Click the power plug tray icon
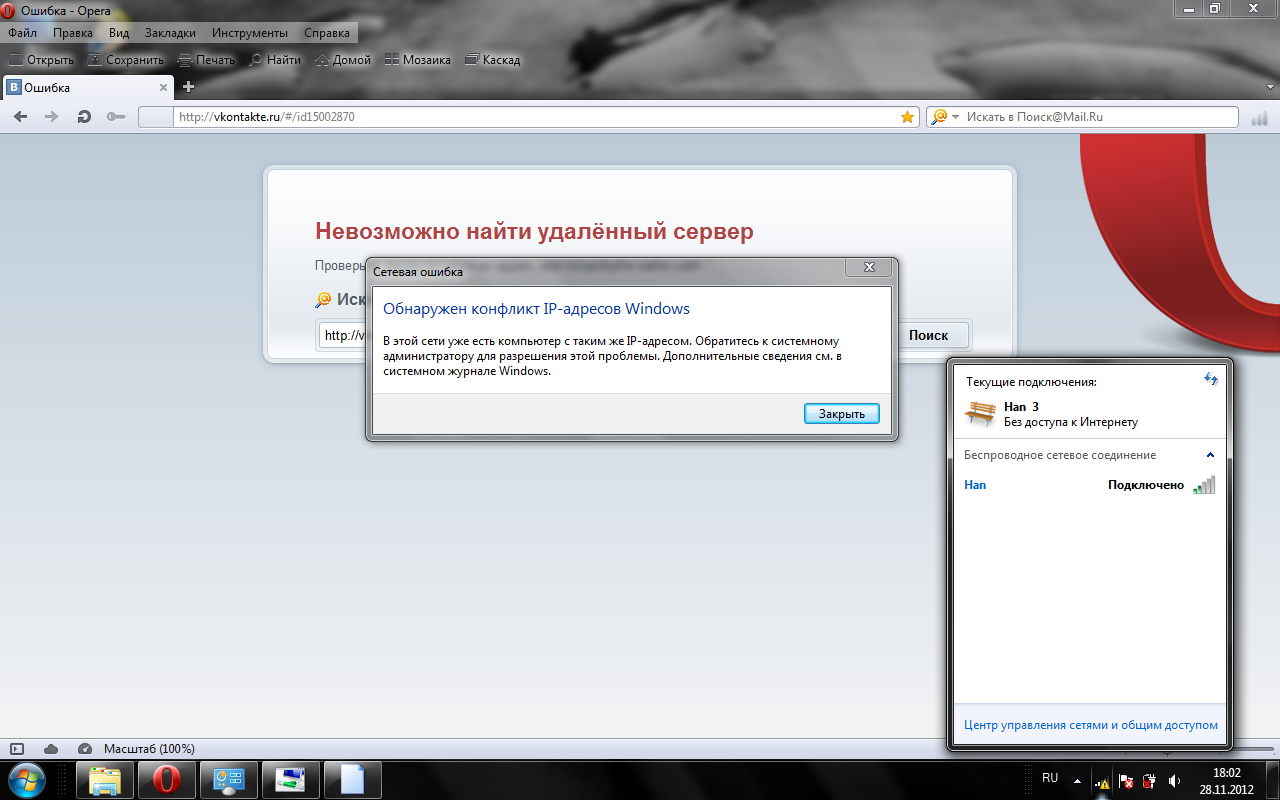This screenshot has height=800, width=1280. 1150,780
